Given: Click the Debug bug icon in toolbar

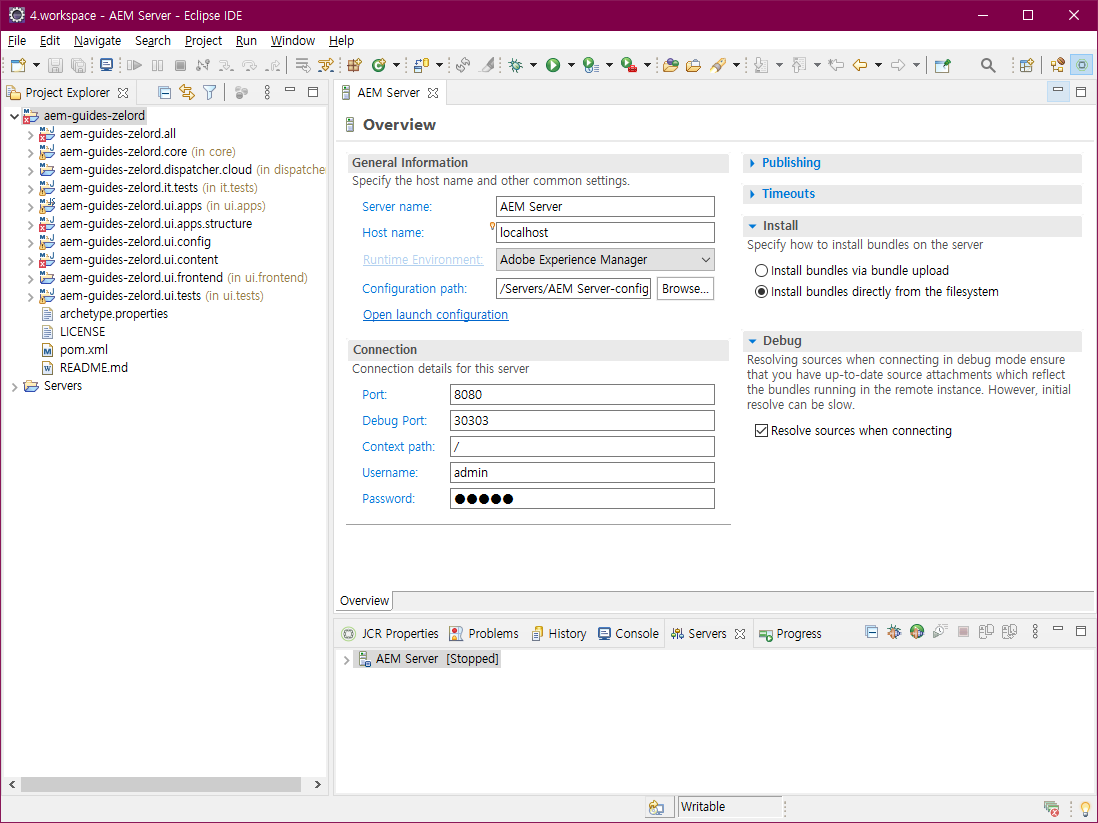Looking at the screenshot, I should [x=516, y=65].
